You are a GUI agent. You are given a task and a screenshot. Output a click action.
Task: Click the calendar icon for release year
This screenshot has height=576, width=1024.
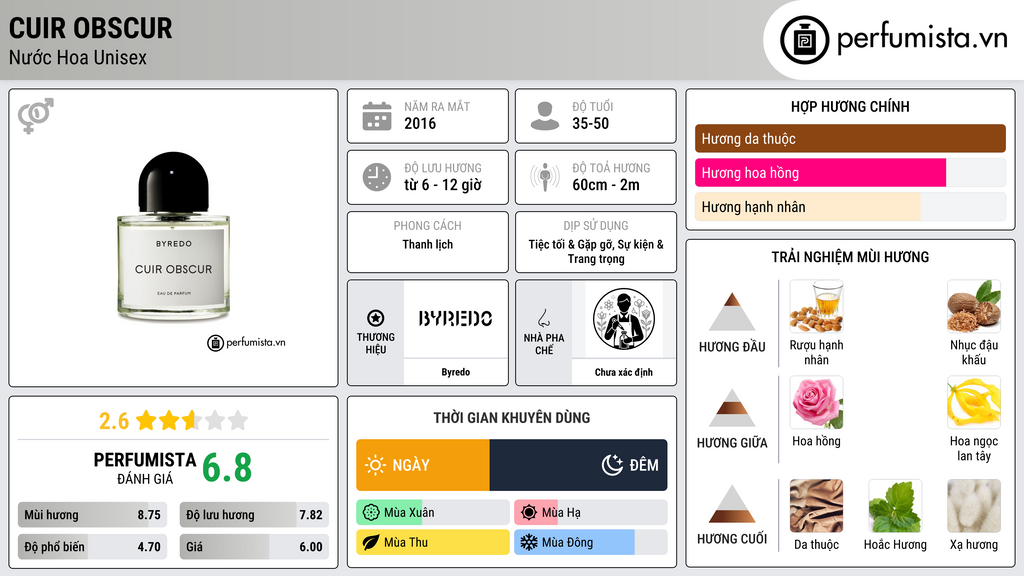click(x=377, y=116)
